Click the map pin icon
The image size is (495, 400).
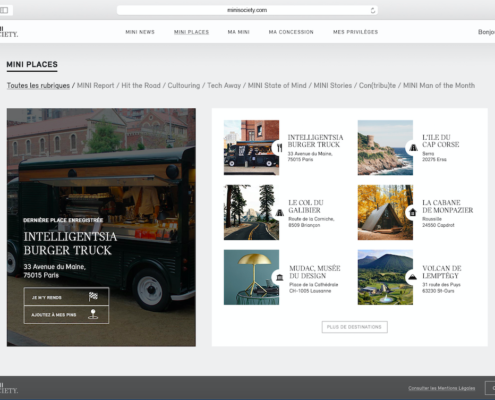point(93,314)
